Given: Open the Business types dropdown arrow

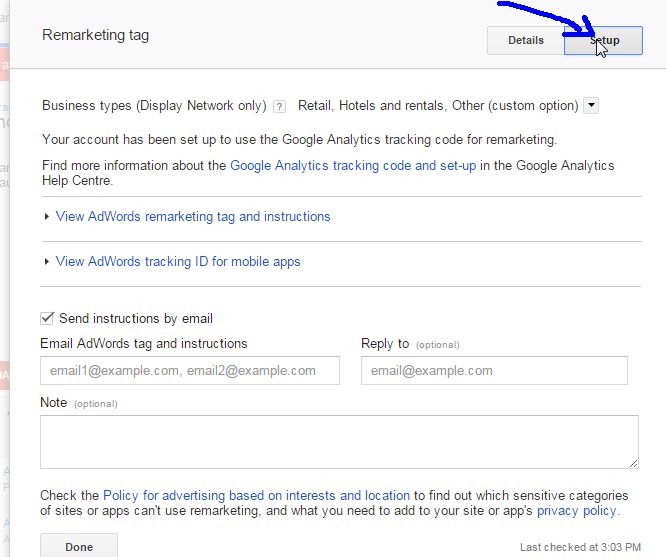Looking at the screenshot, I should (x=591, y=105).
